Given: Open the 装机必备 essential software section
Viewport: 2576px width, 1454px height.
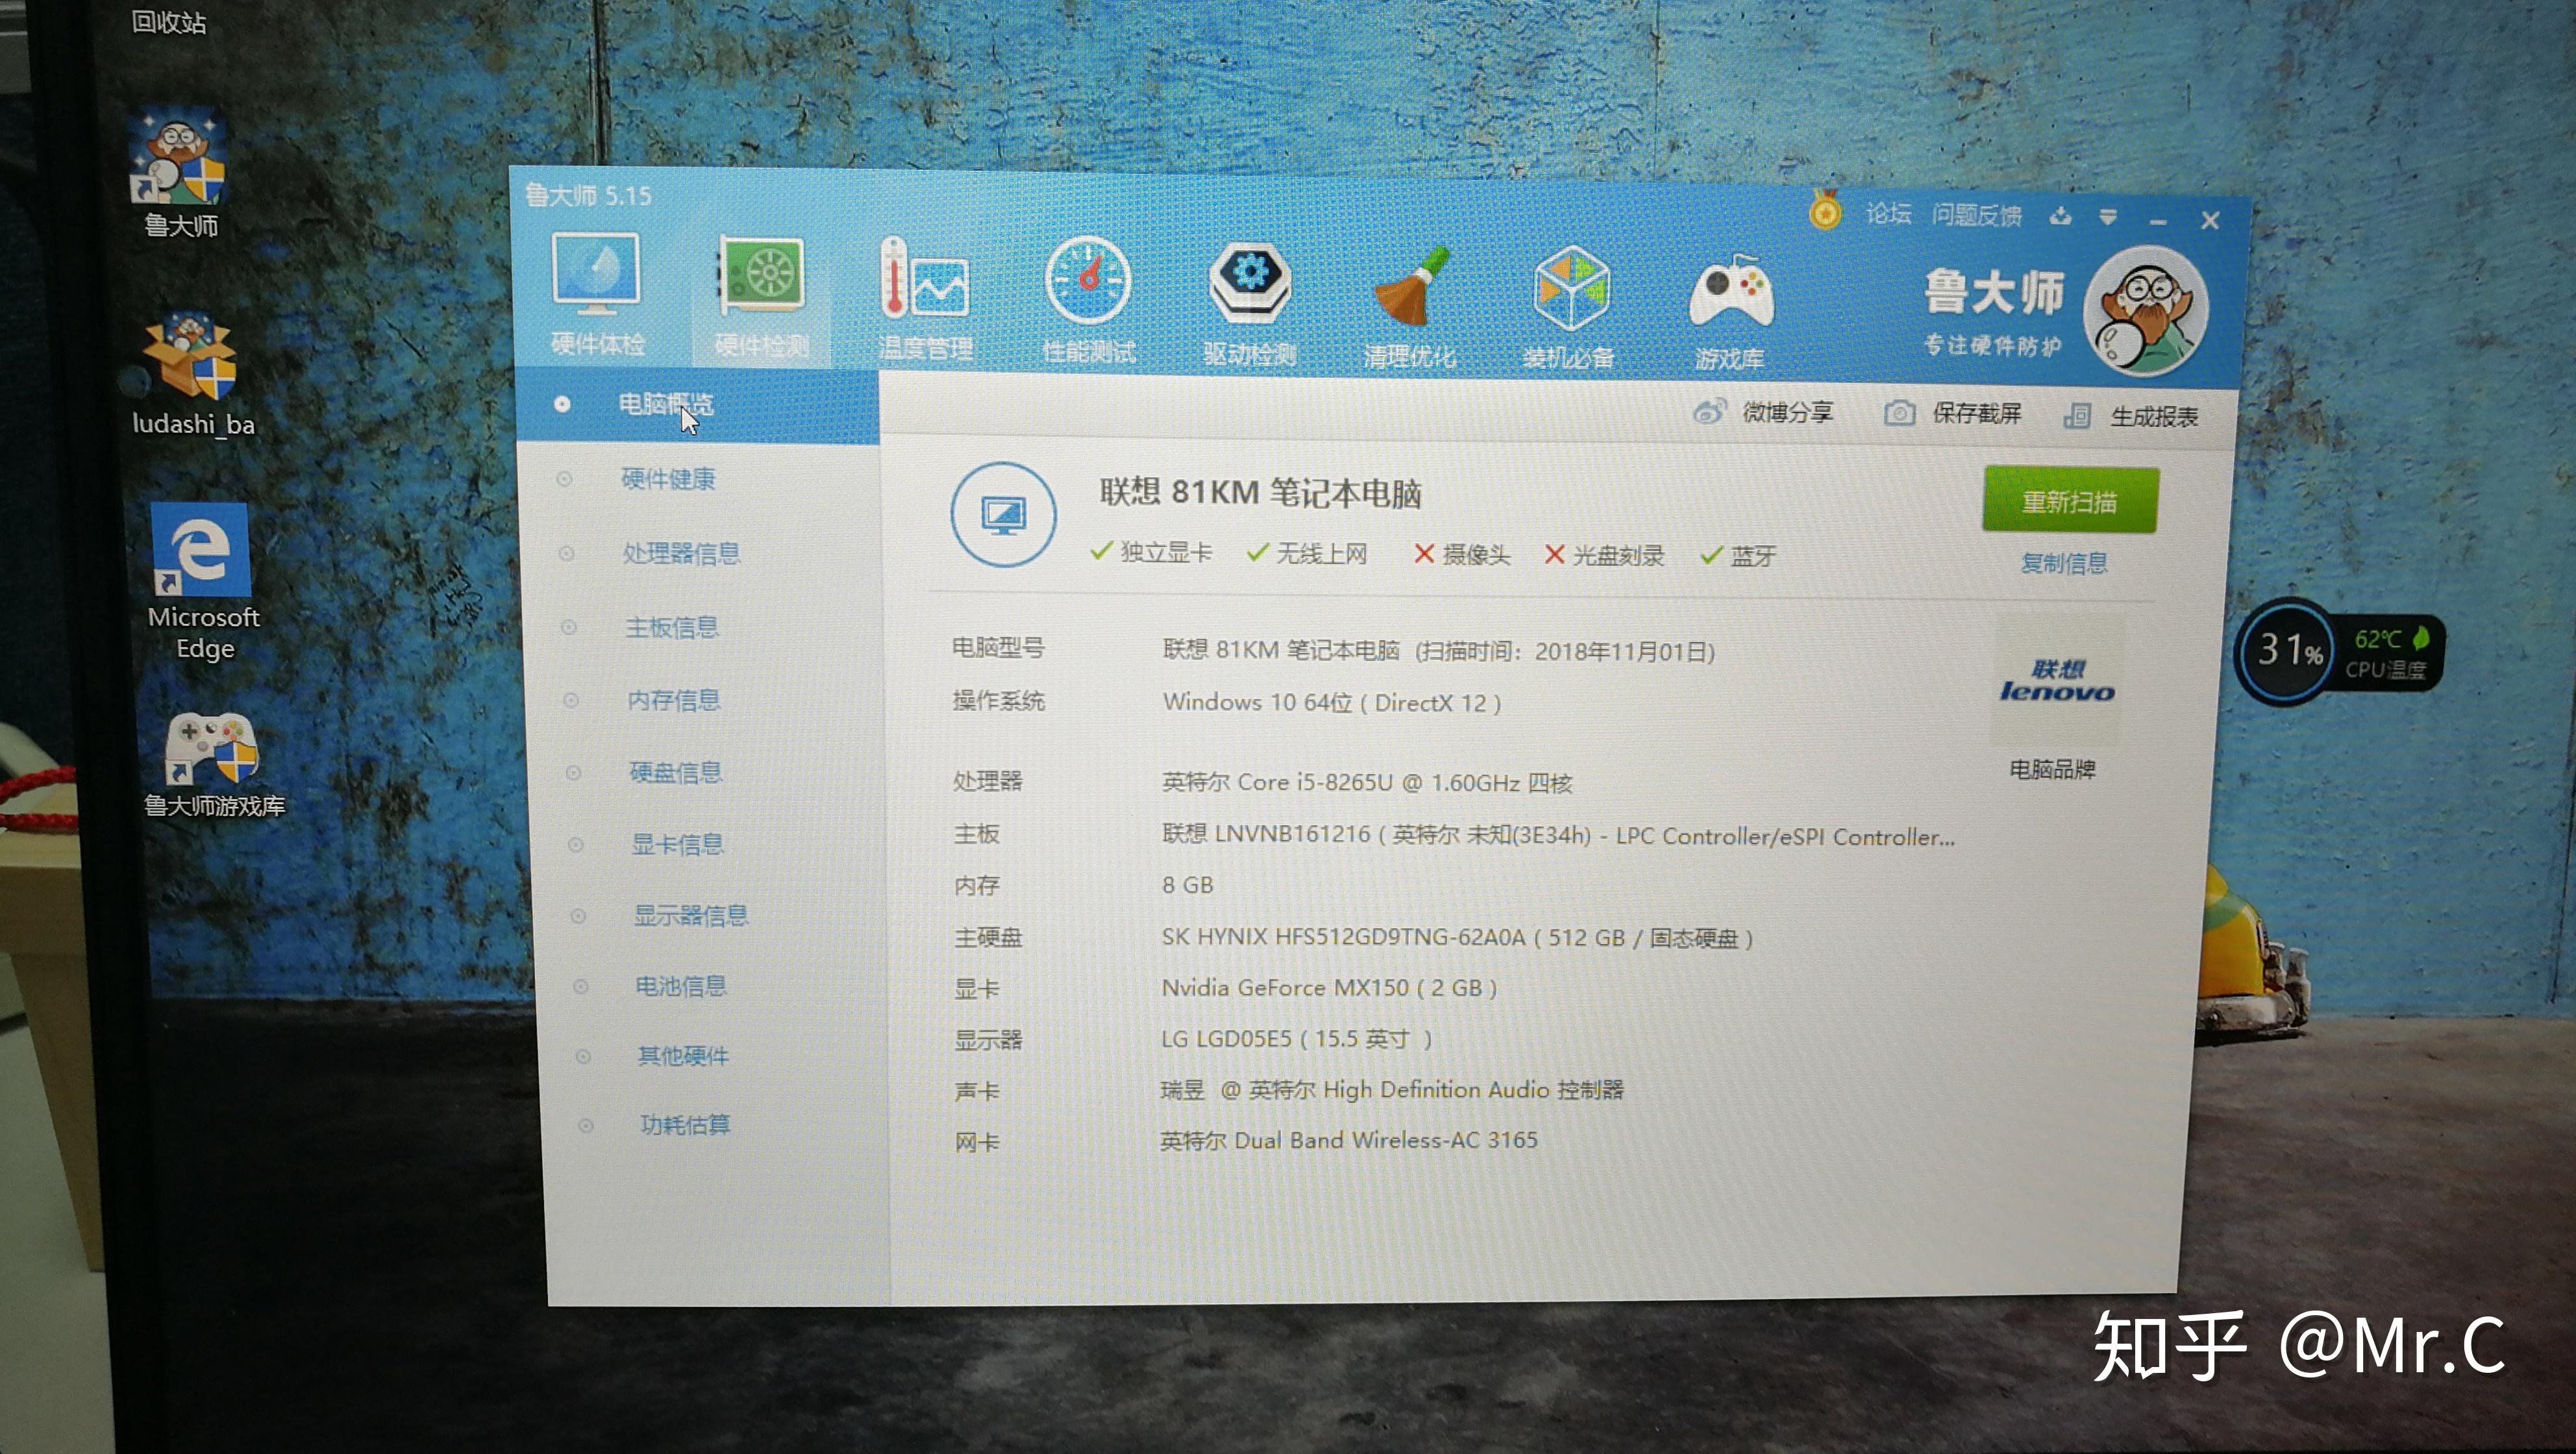Looking at the screenshot, I should [x=1569, y=308].
